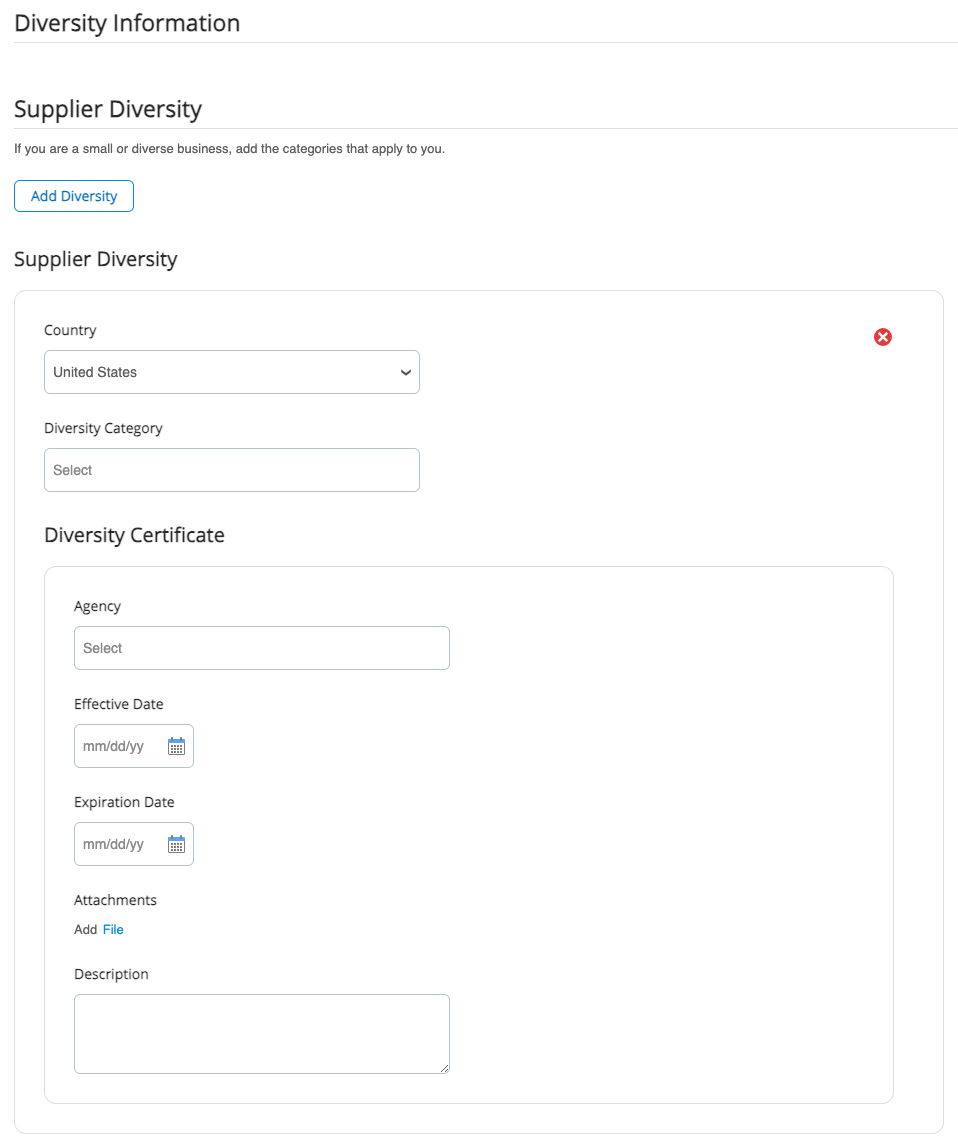
Task: Click the Description field label
Action: 111,974
